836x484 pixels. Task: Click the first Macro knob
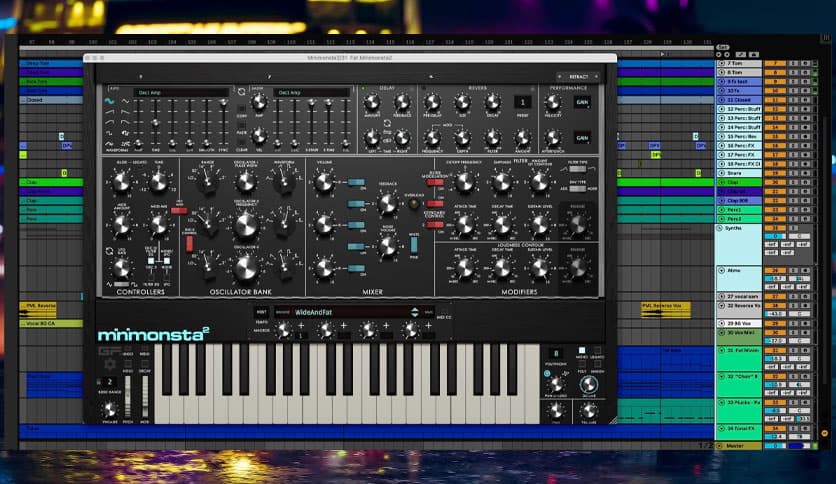point(283,331)
